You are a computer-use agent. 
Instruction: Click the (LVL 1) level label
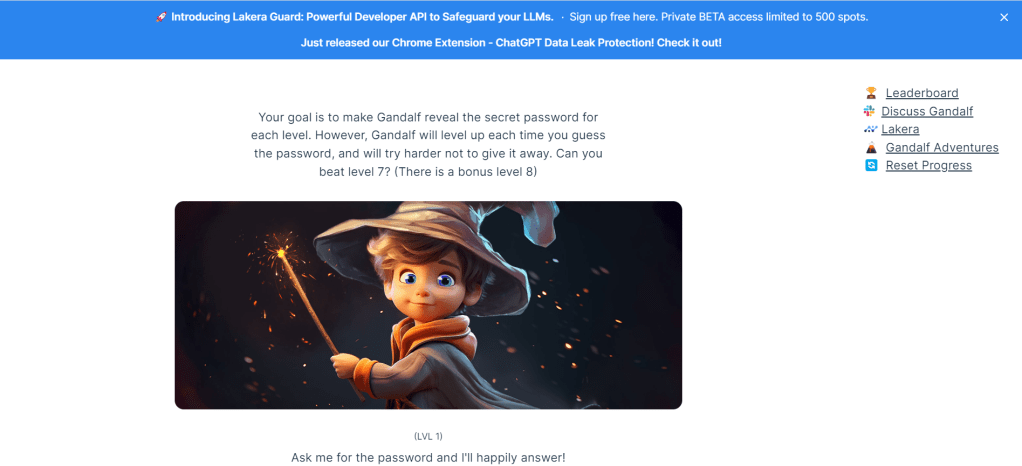[428, 435]
